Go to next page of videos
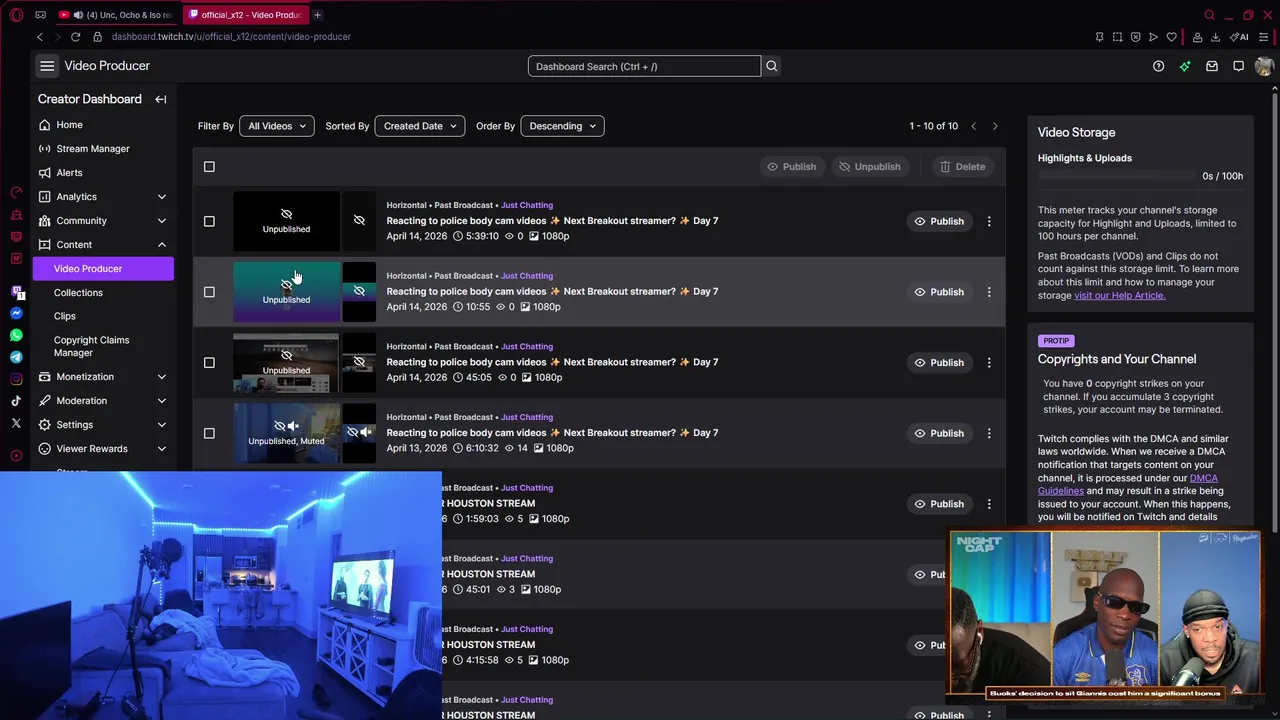This screenshot has height=720, width=1280. click(995, 126)
